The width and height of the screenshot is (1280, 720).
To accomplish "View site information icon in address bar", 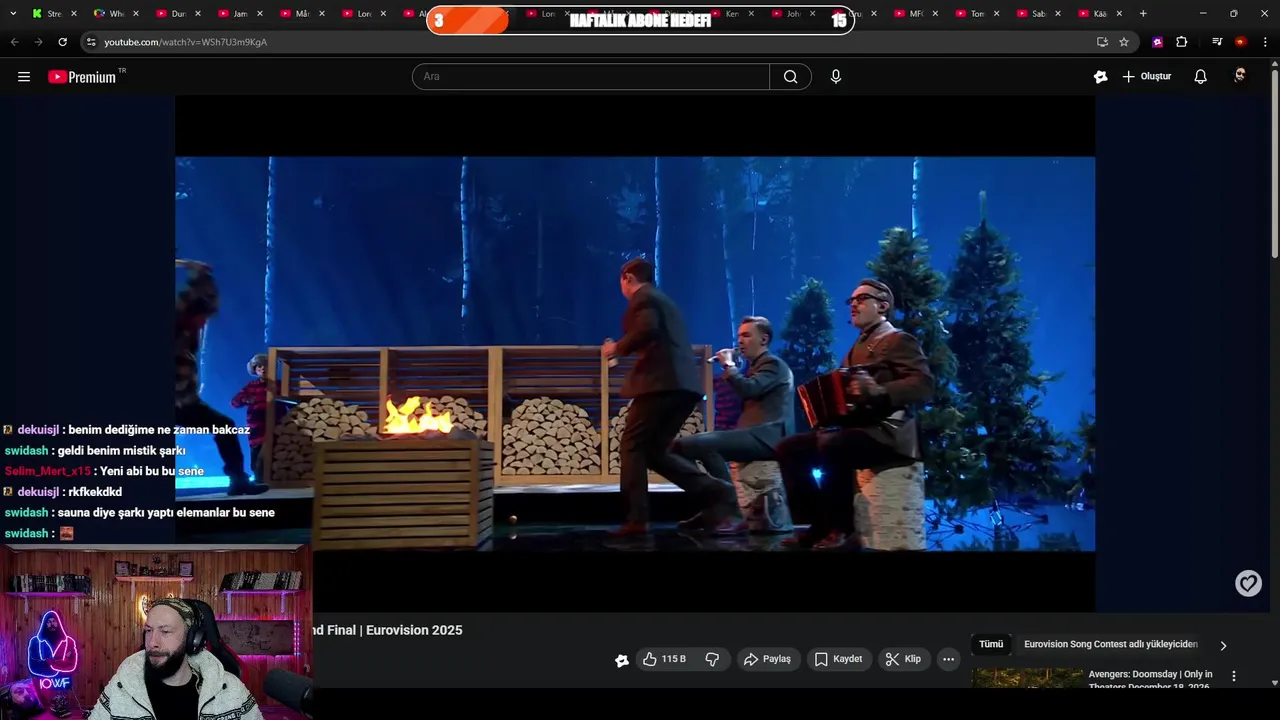I will (x=91, y=42).
